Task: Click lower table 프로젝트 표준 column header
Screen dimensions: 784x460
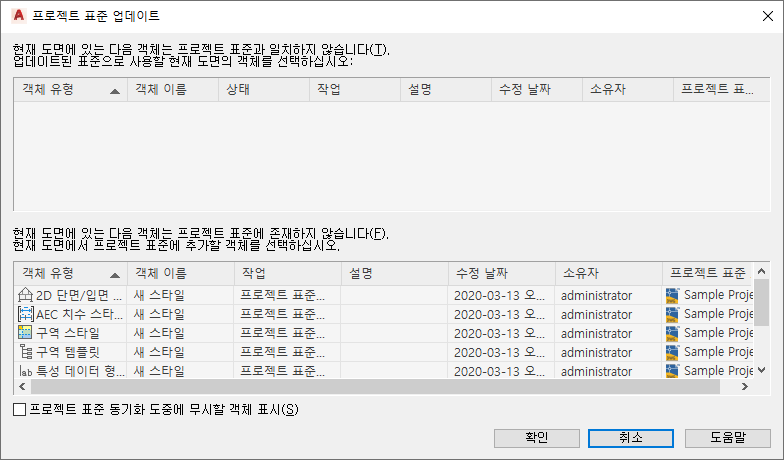Action: coord(708,274)
